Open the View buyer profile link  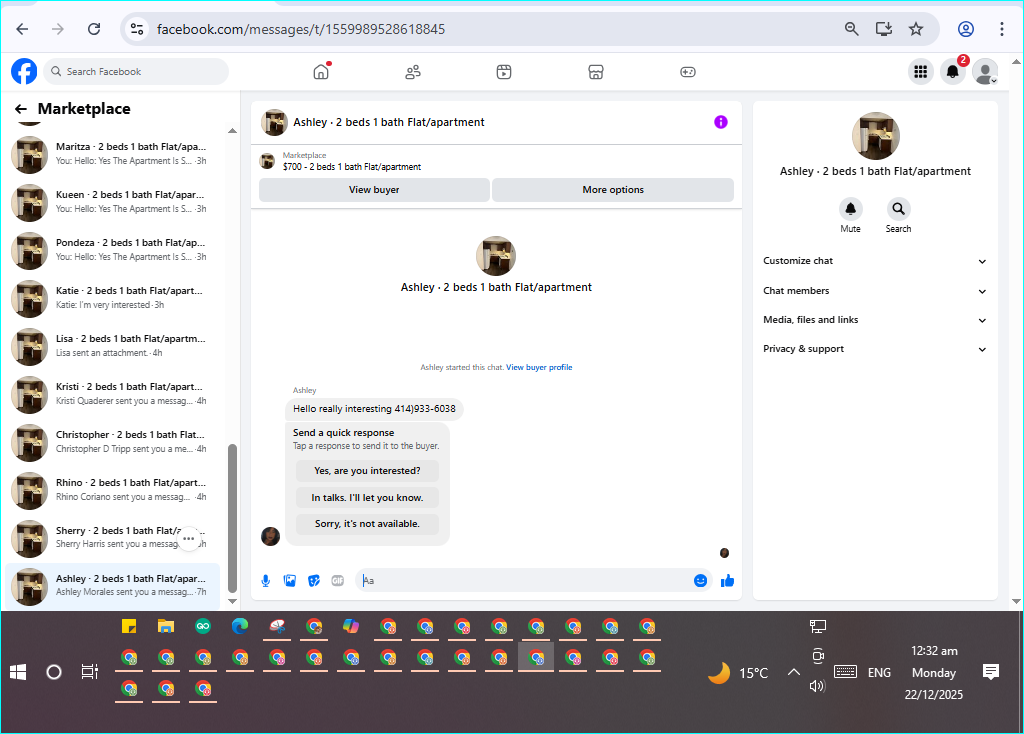click(x=539, y=368)
